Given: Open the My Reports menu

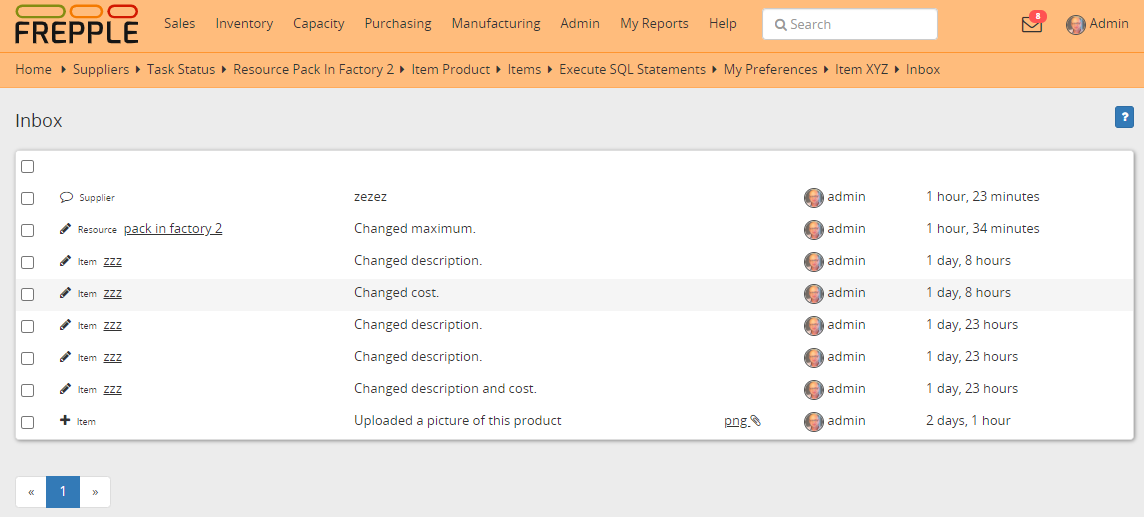Looking at the screenshot, I should pyautogui.click(x=654, y=24).
